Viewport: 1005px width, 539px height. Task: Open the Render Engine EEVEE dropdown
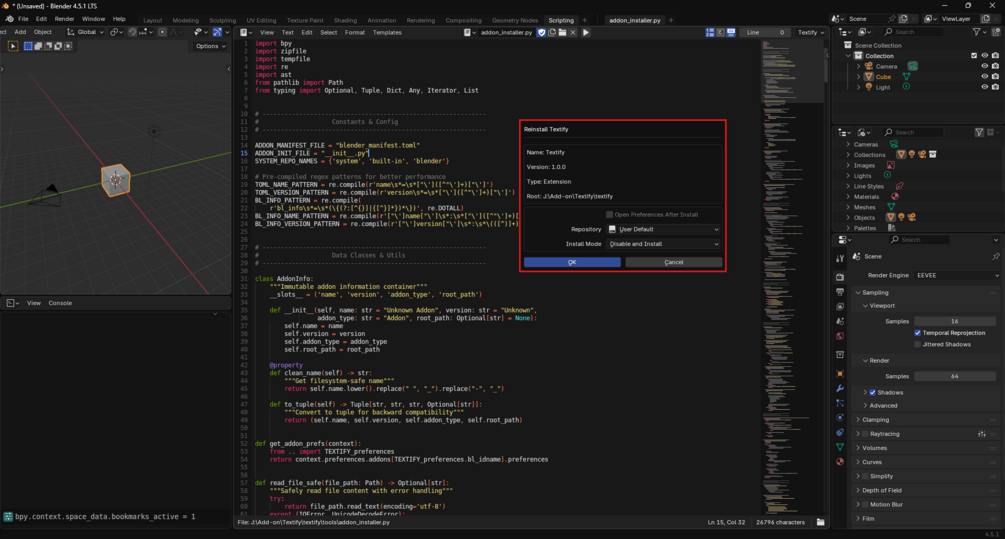point(958,276)
